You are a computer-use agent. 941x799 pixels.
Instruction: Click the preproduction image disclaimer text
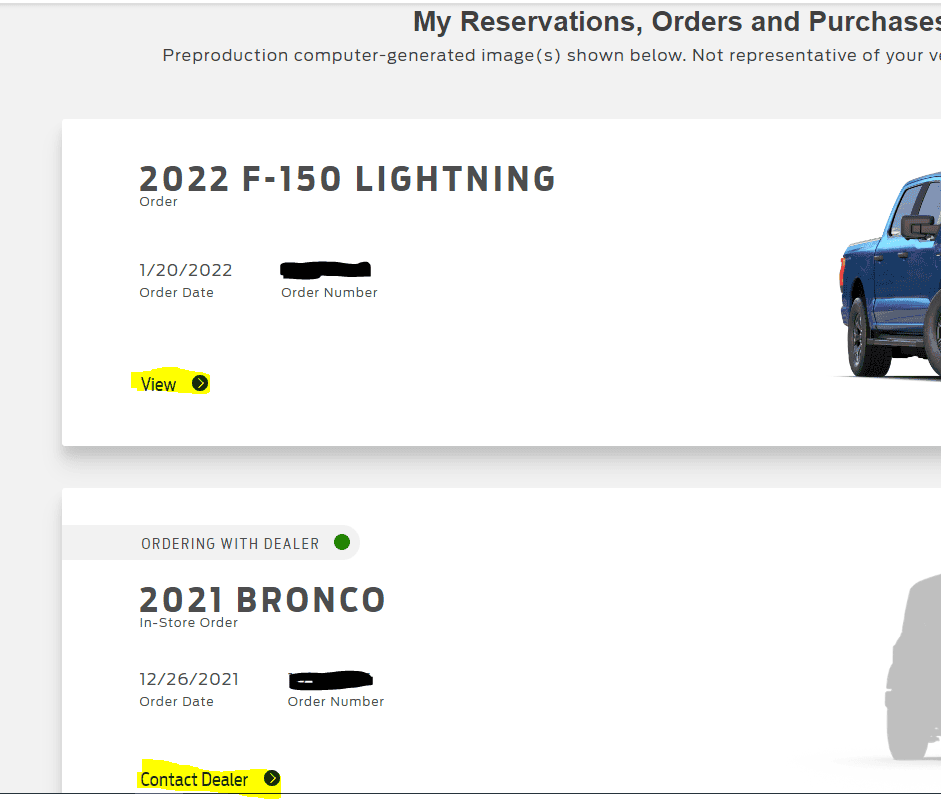(x=551, y=55)
